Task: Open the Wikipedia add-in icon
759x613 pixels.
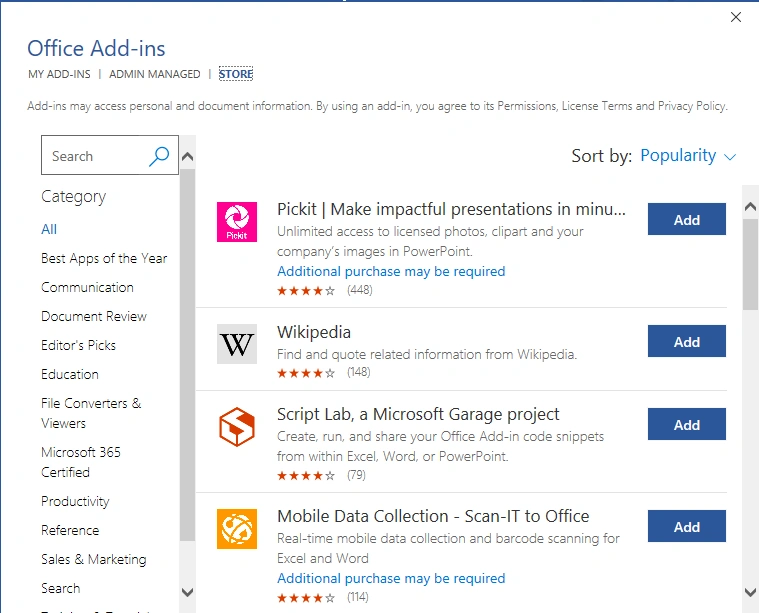Action: coord(237,344)
